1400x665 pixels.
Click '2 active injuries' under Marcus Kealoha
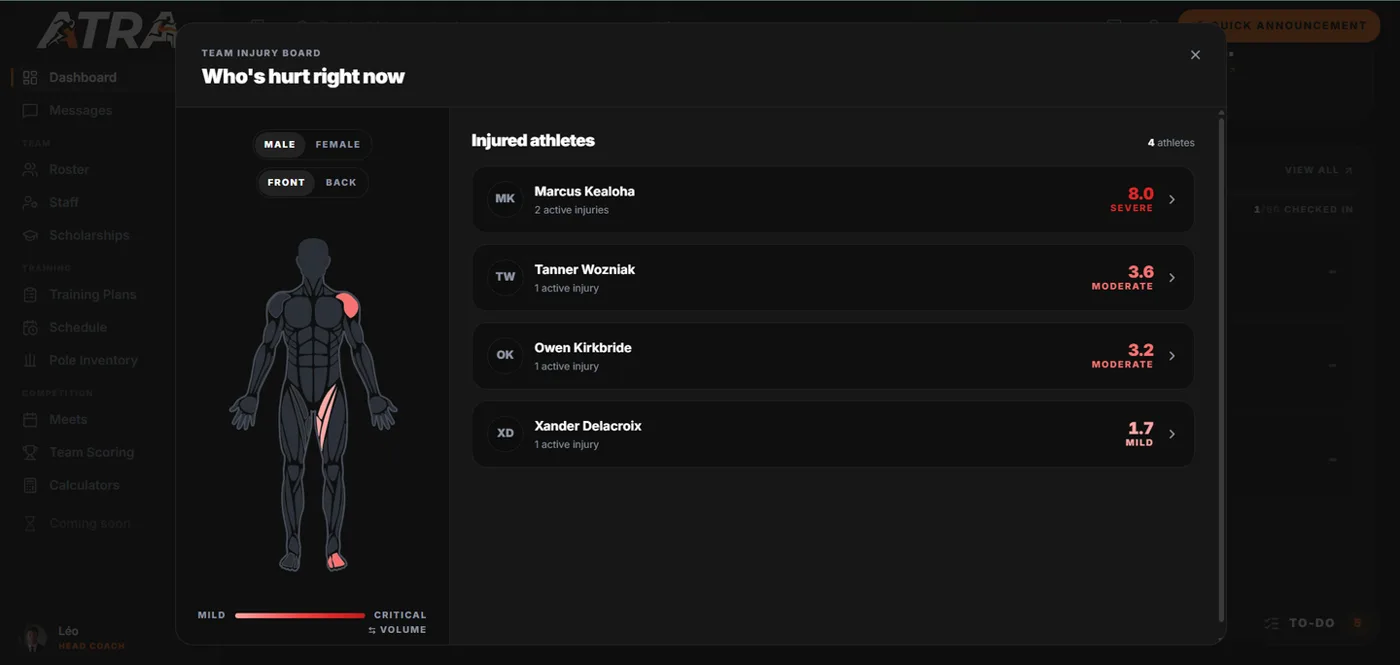click(x=571, y=210)
